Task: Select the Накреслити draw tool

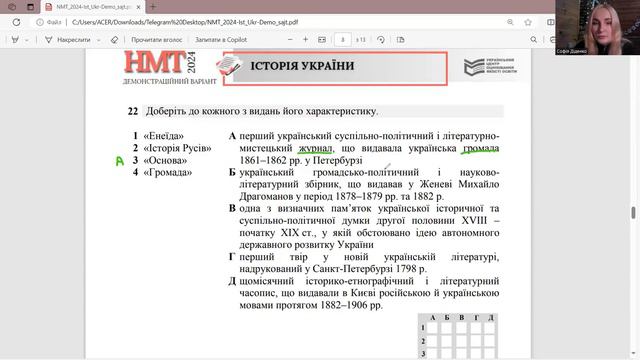Action: 67,40
